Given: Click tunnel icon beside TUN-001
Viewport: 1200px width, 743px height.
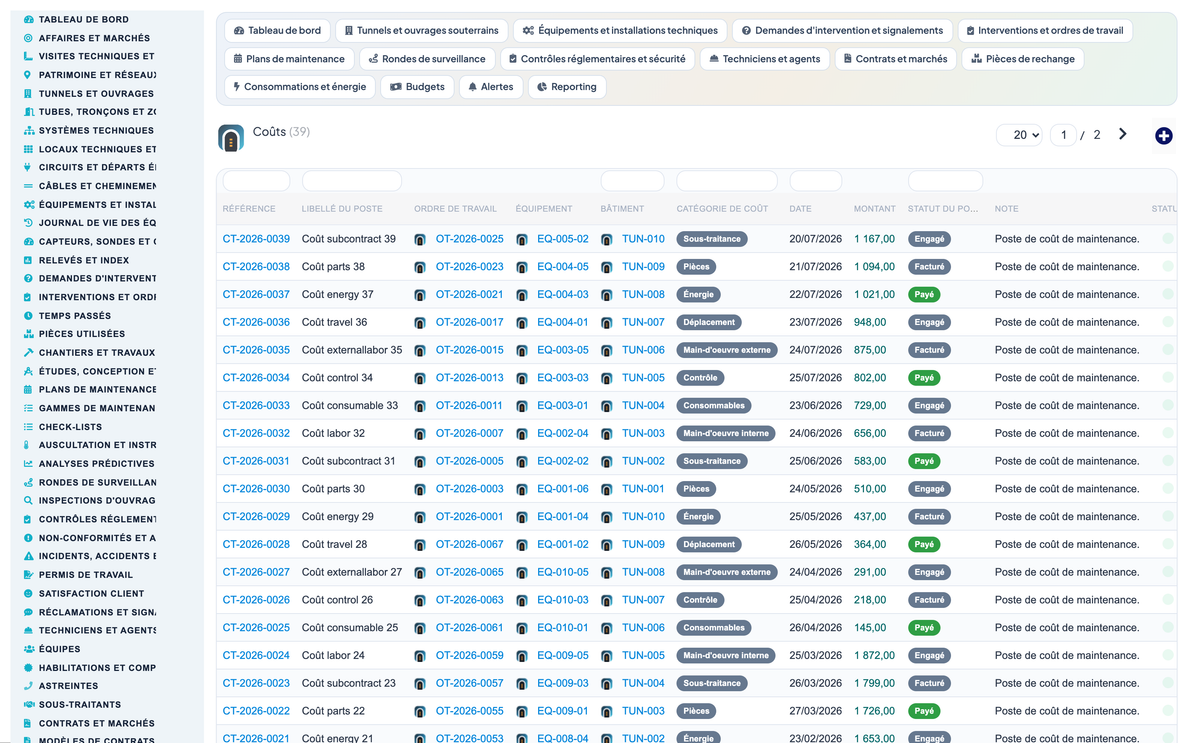Looking at the screenshot, I should coord(607,489).
